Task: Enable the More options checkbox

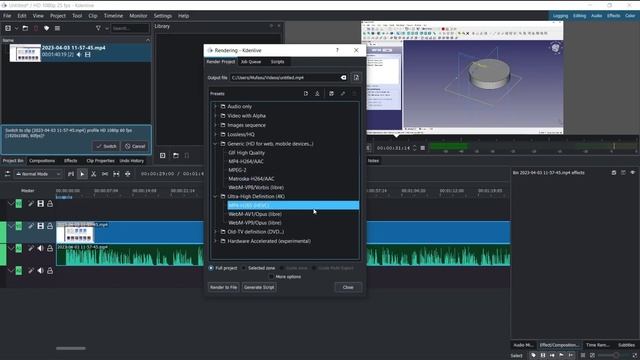Action: (x=271, y=277)
